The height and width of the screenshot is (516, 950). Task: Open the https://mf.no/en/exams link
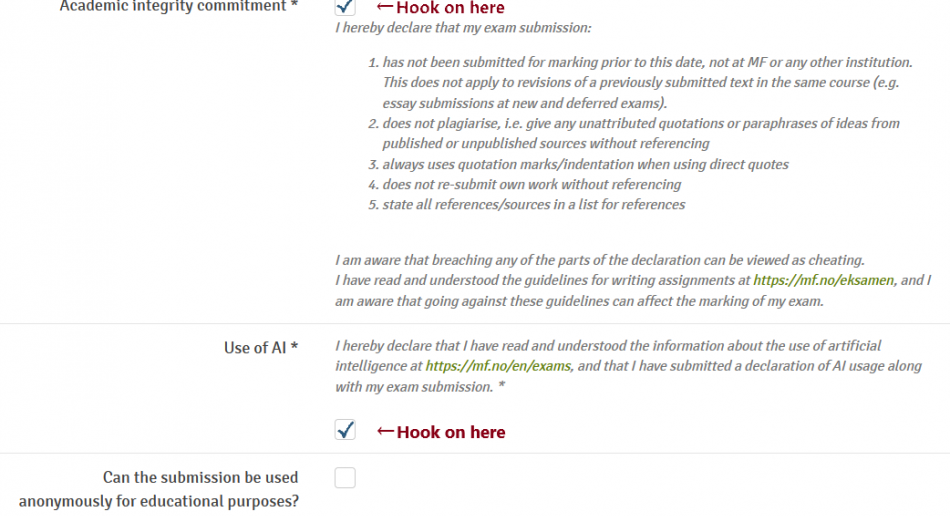pyautogui.click(x=498, y=366)
